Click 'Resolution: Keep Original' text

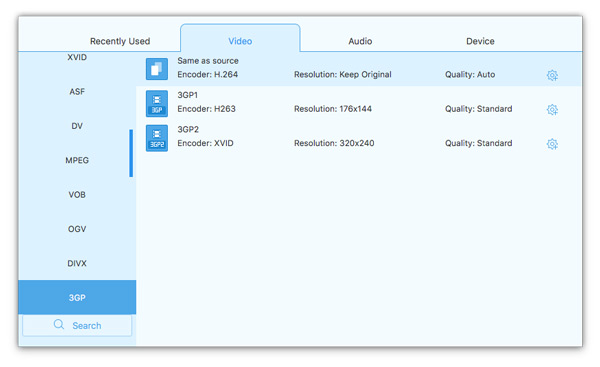pyautogui.click(x=342, y=75)
